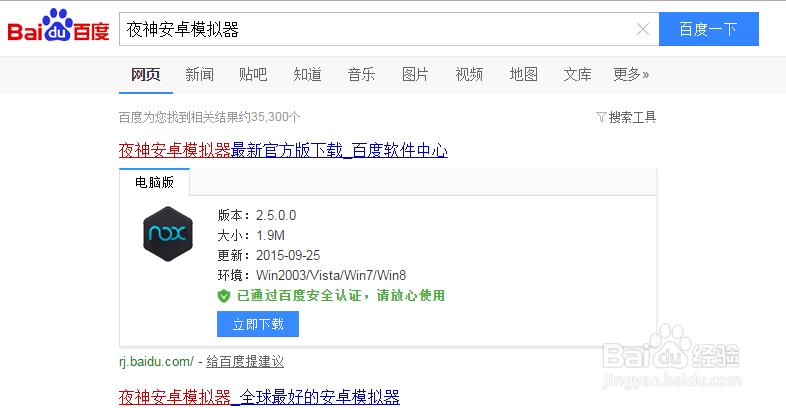
Task: Click the update date 2015-09-25
Action: [x=288, y=256]
